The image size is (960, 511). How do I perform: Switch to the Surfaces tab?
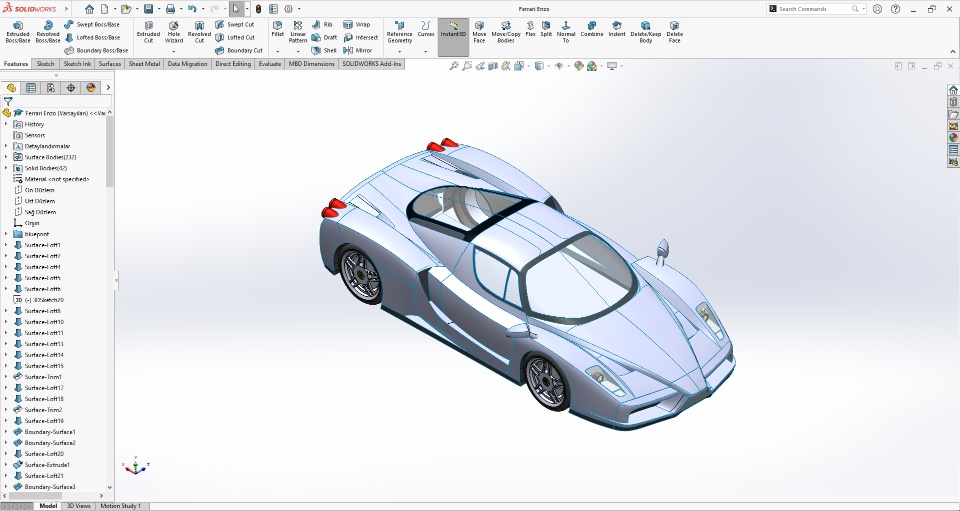110,64
